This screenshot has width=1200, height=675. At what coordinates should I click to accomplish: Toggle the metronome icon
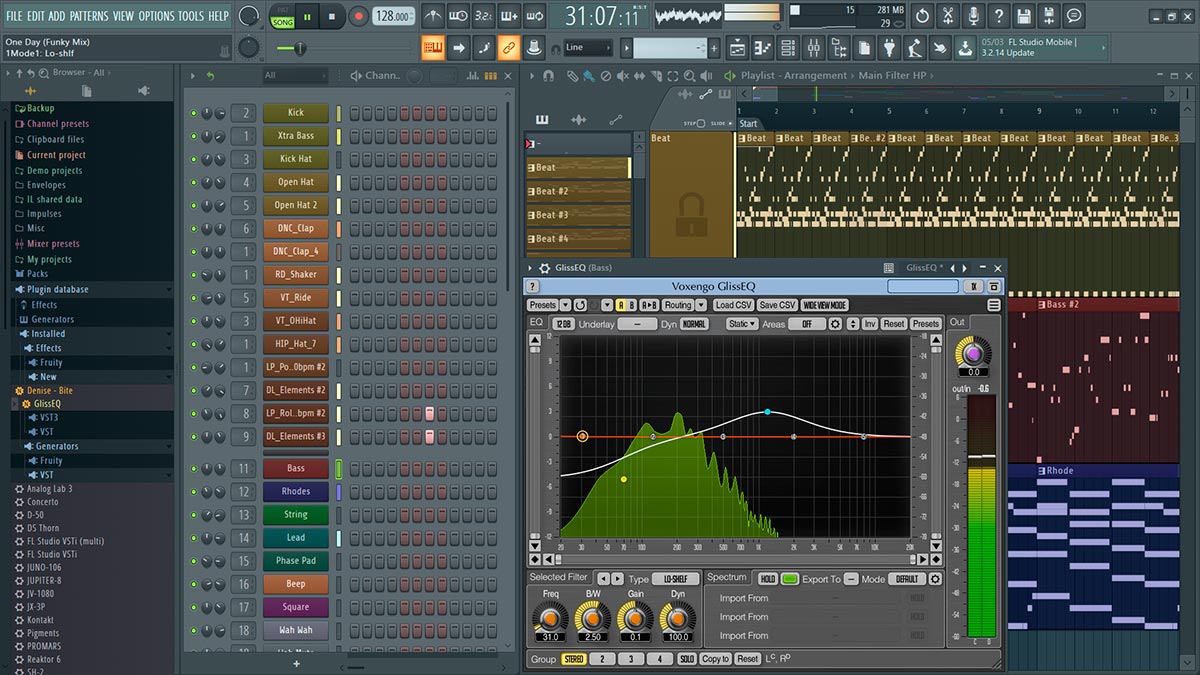(x=433, y=16)
